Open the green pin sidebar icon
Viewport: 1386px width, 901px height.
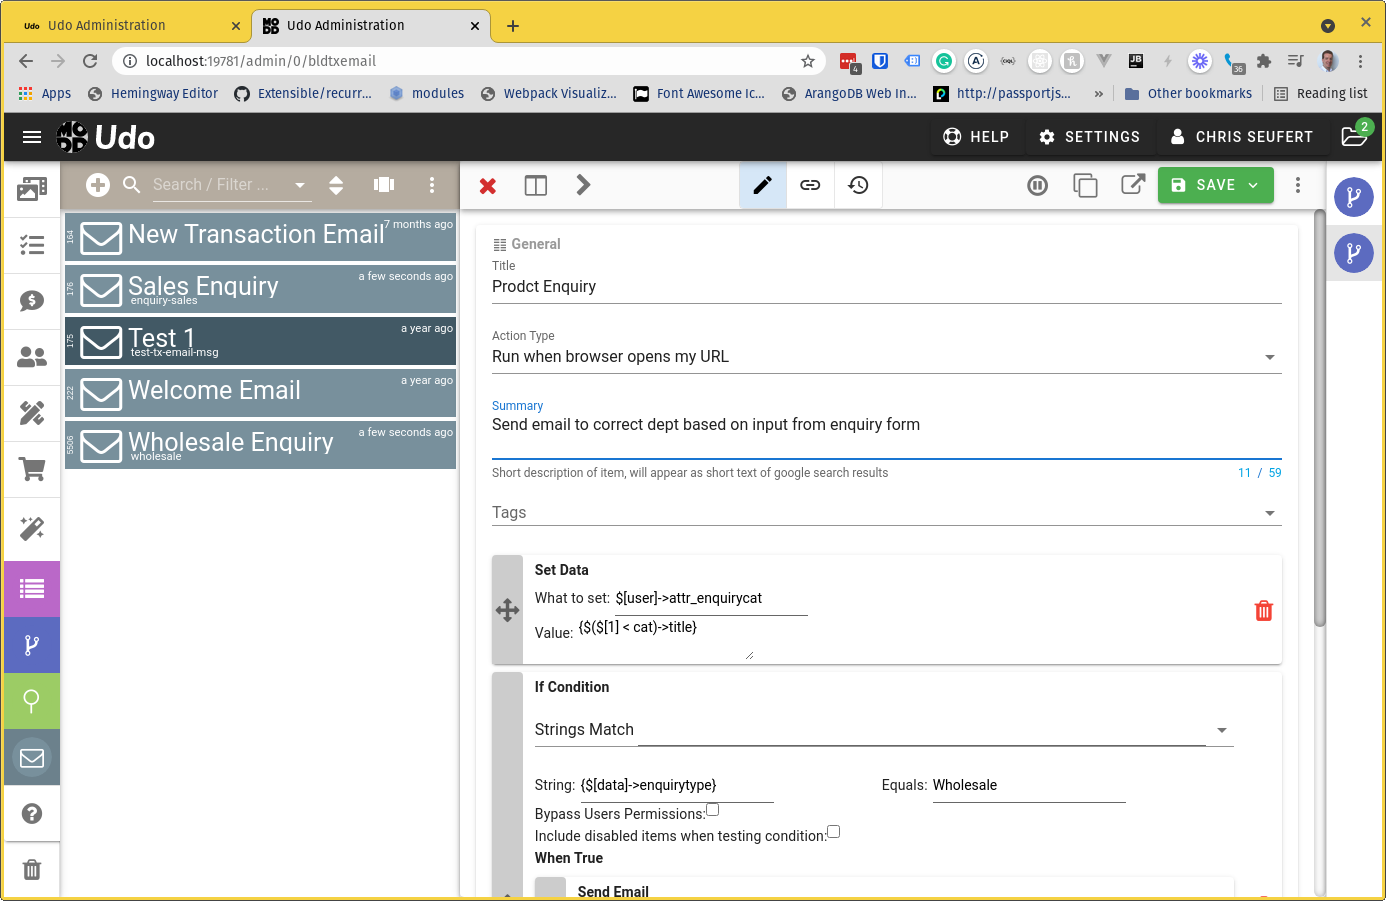click(32, 701)
